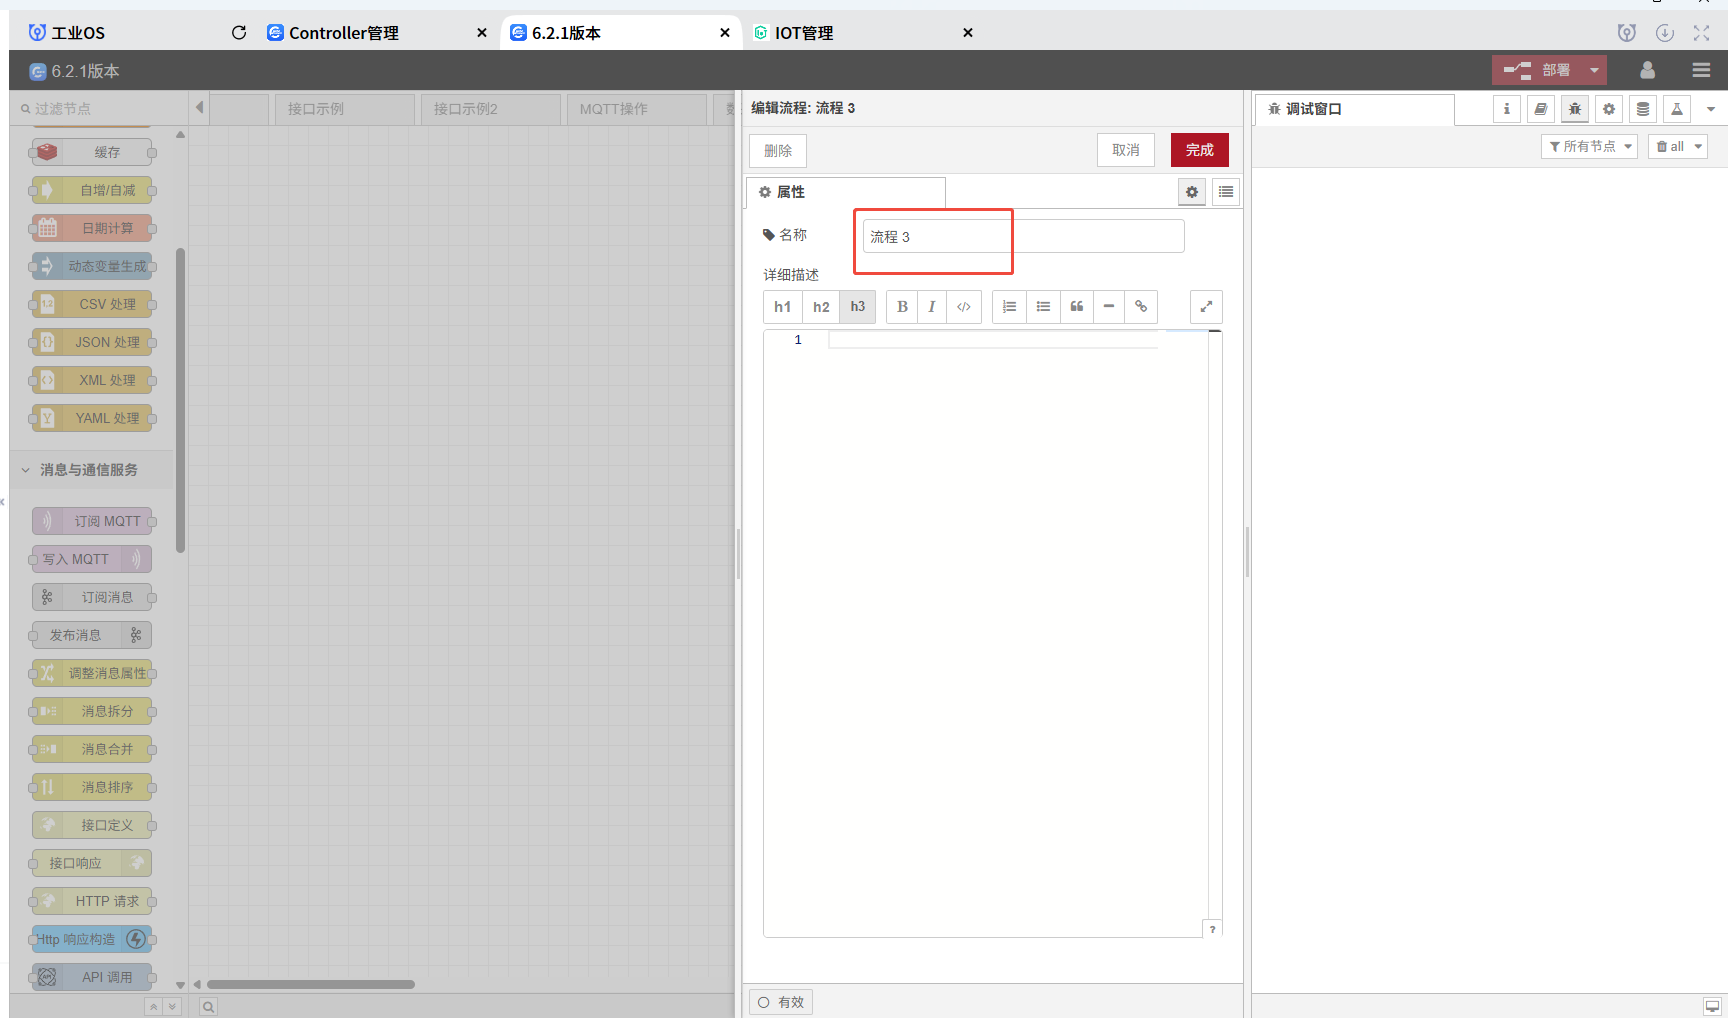Open the context data sidebar icon
The width and height of the screenshot is (1728, 1018).
pos(1643,109)
